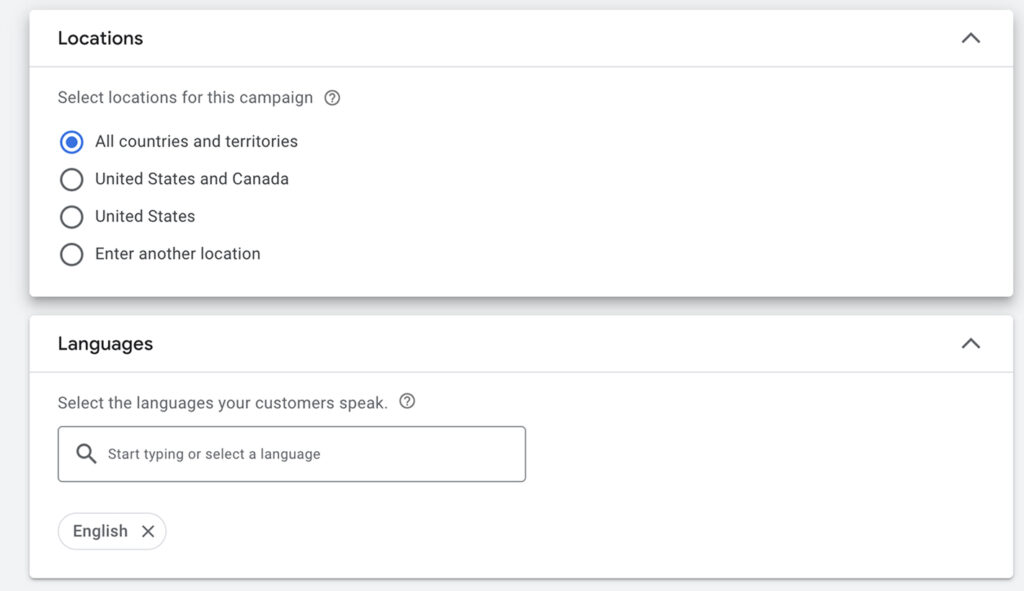Select the Enter another location radio circle
Viewport: 1024px width, 591px height.
click(x=71, y=255)
